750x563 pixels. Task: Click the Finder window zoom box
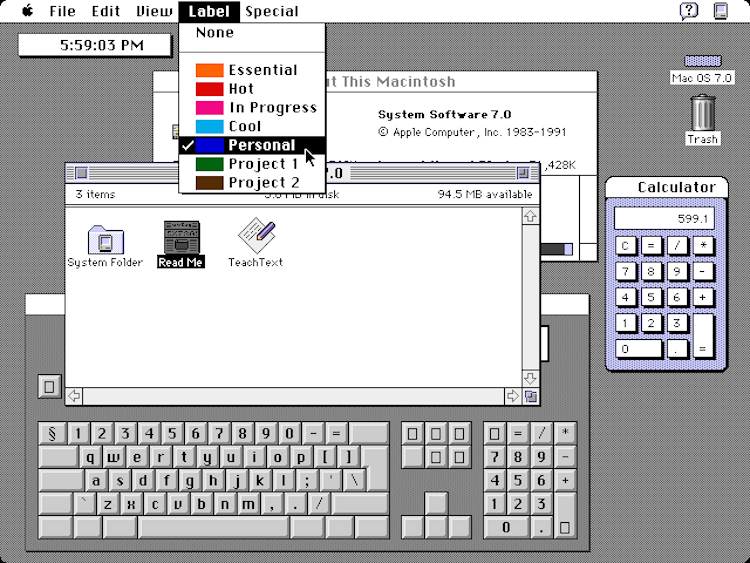(523, 173)
